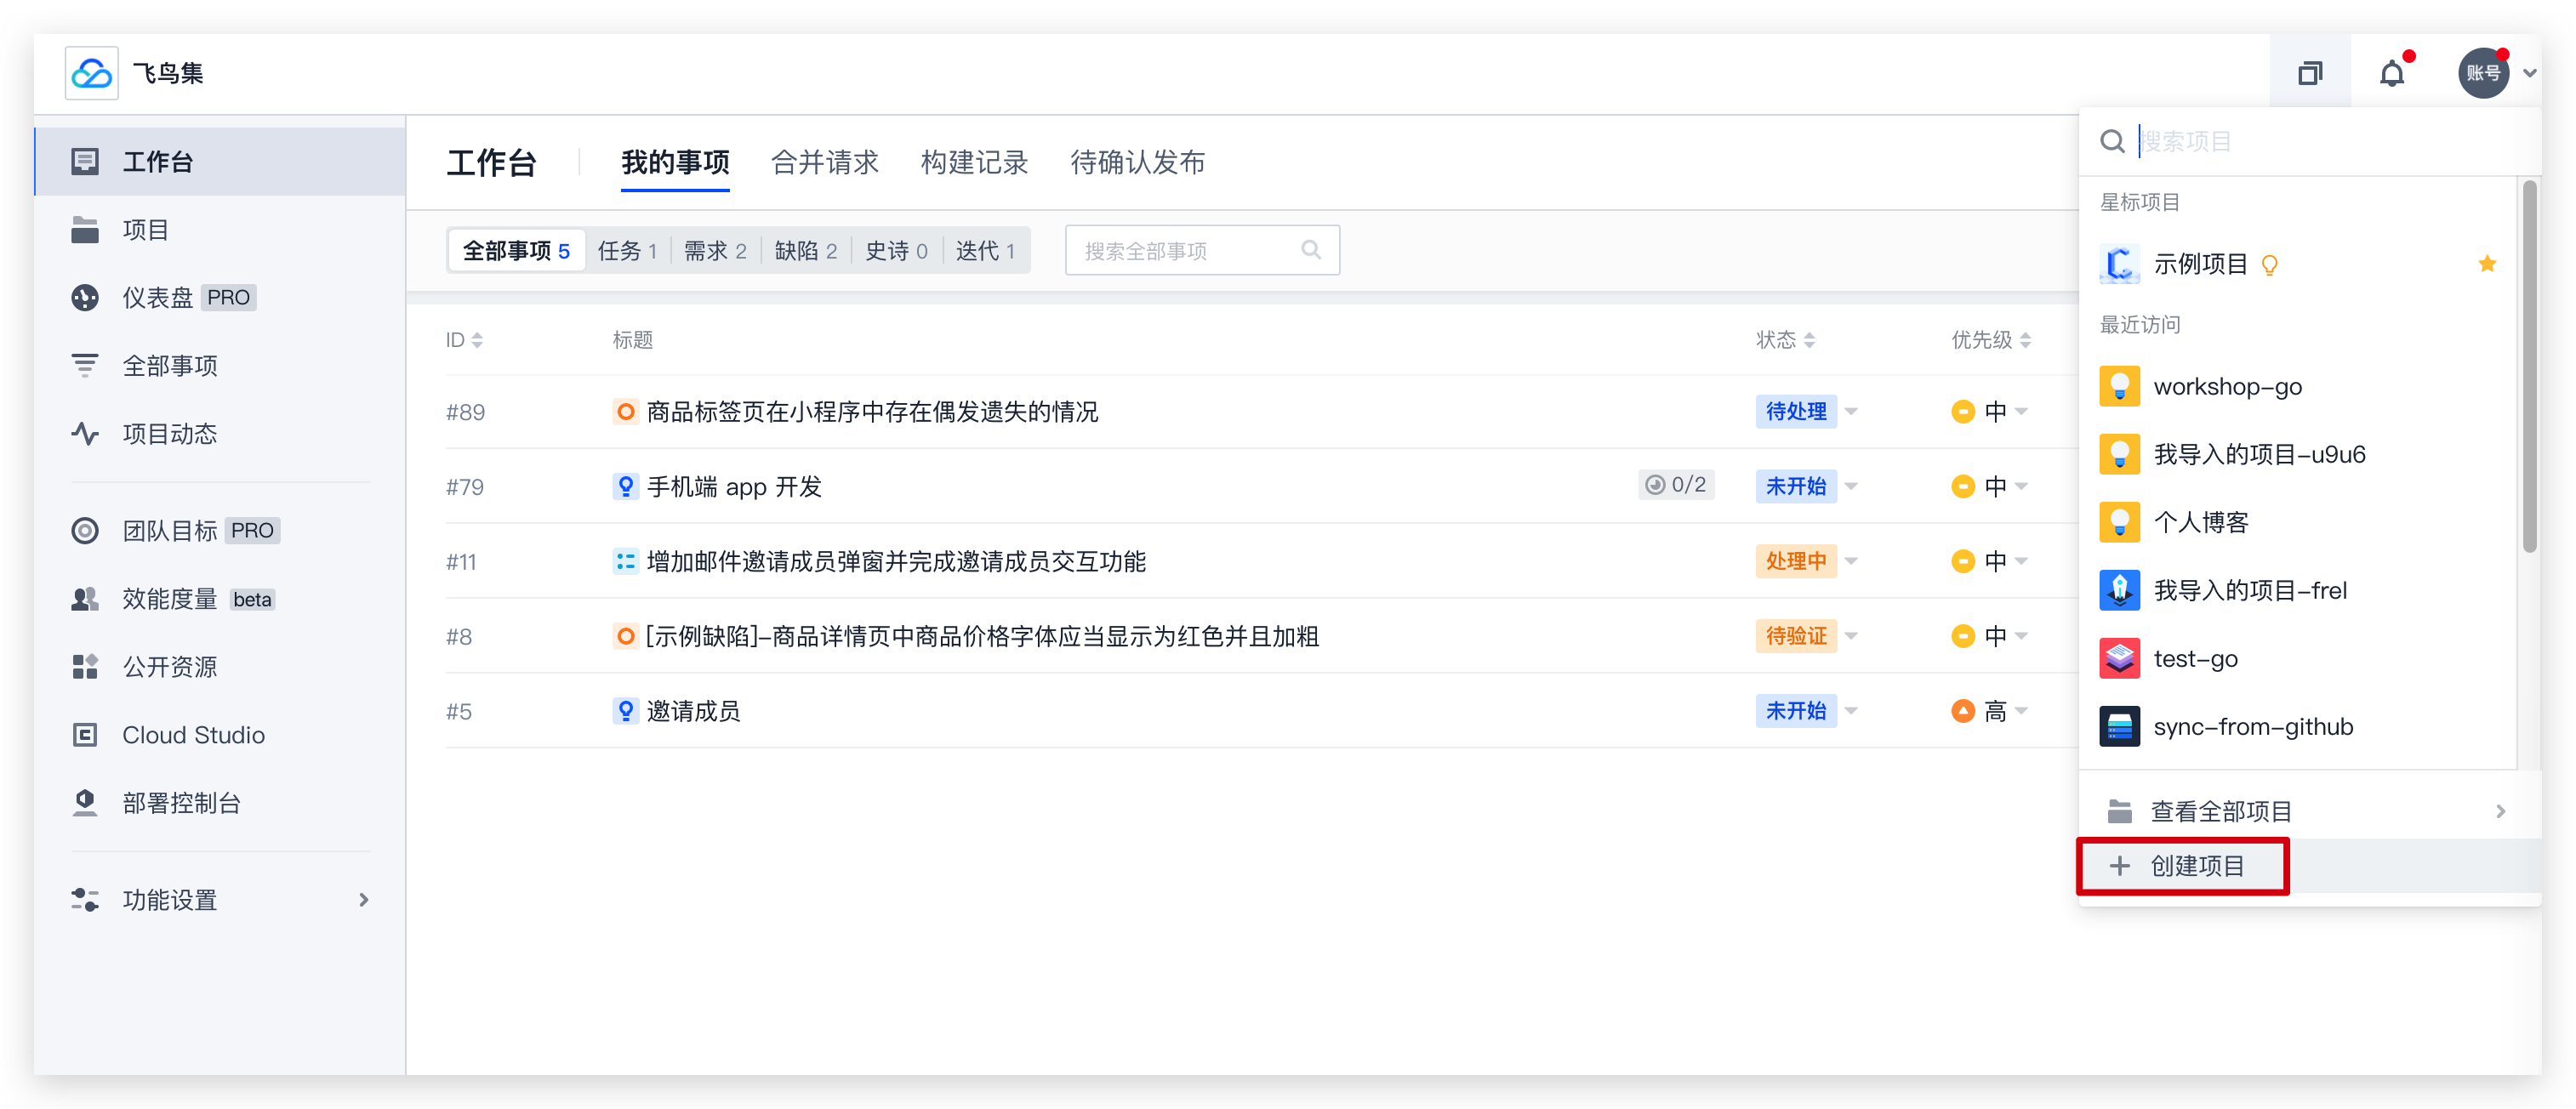Open issue 邀请成员
2576x1109 pixels.
click(x=693, y=711)
